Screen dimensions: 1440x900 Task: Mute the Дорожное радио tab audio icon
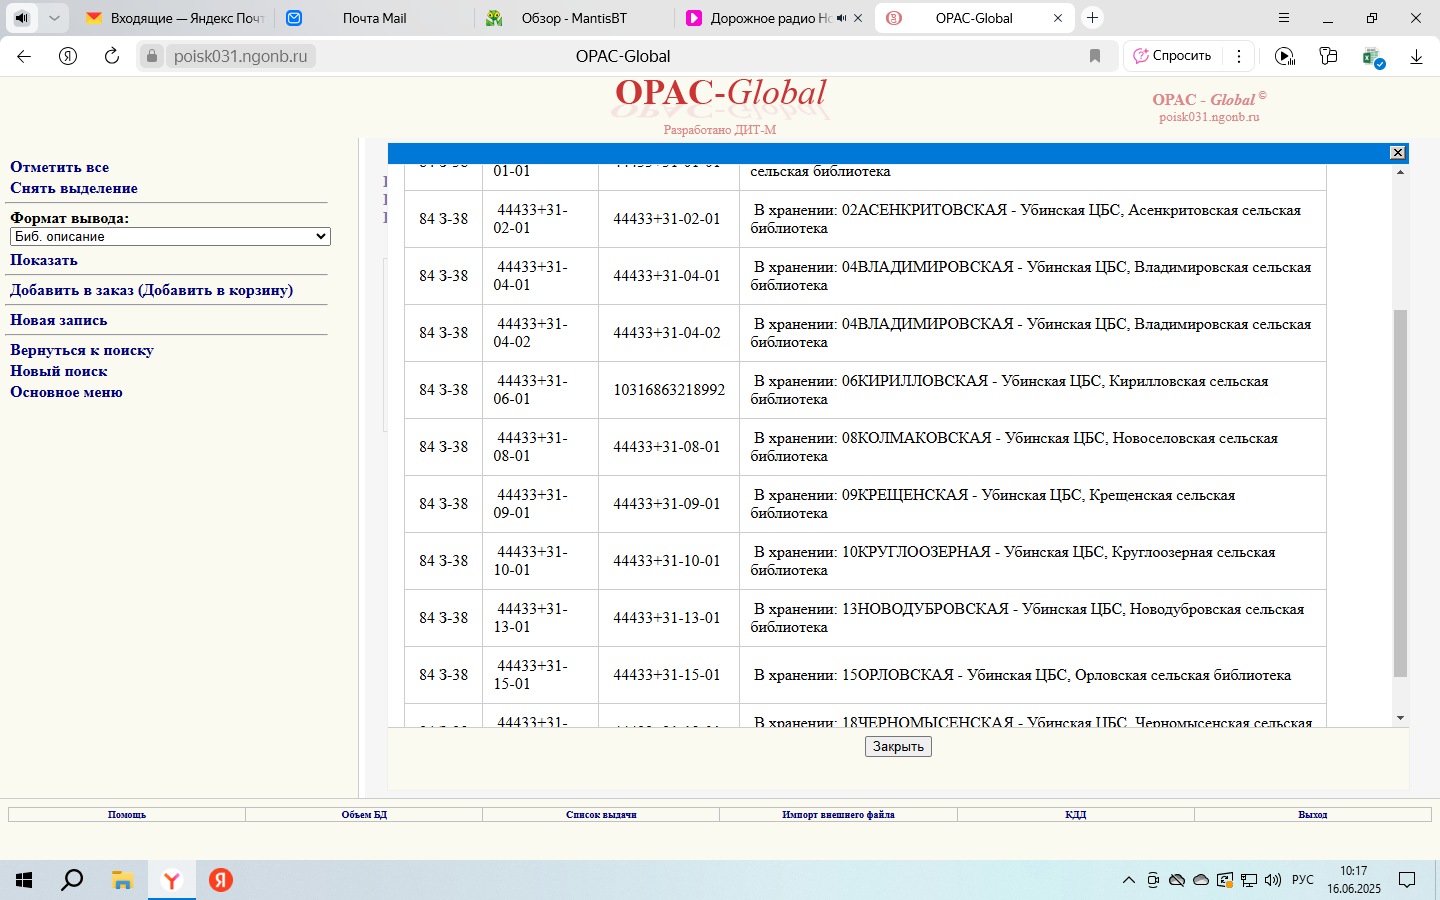(841, 18)
